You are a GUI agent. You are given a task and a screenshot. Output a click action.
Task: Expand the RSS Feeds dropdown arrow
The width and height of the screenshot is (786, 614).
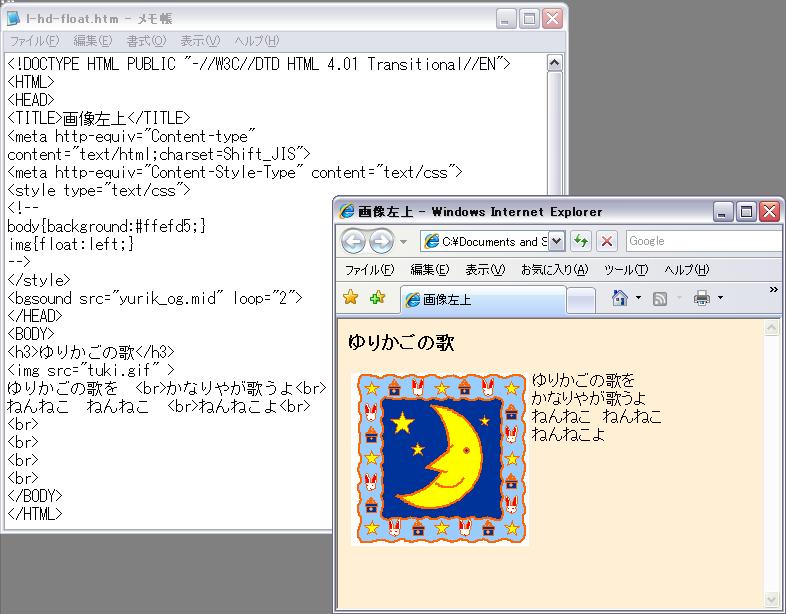pyautogui.click(x=679, y=298)
